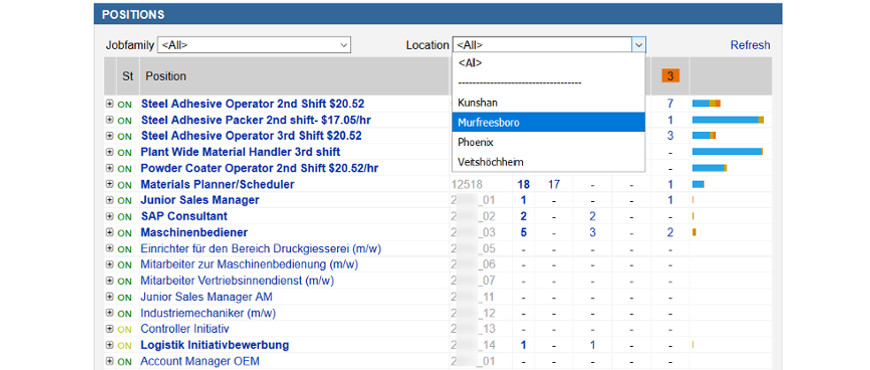
Task: Choose Phoenix from Location list
Action: click(548, 143)
